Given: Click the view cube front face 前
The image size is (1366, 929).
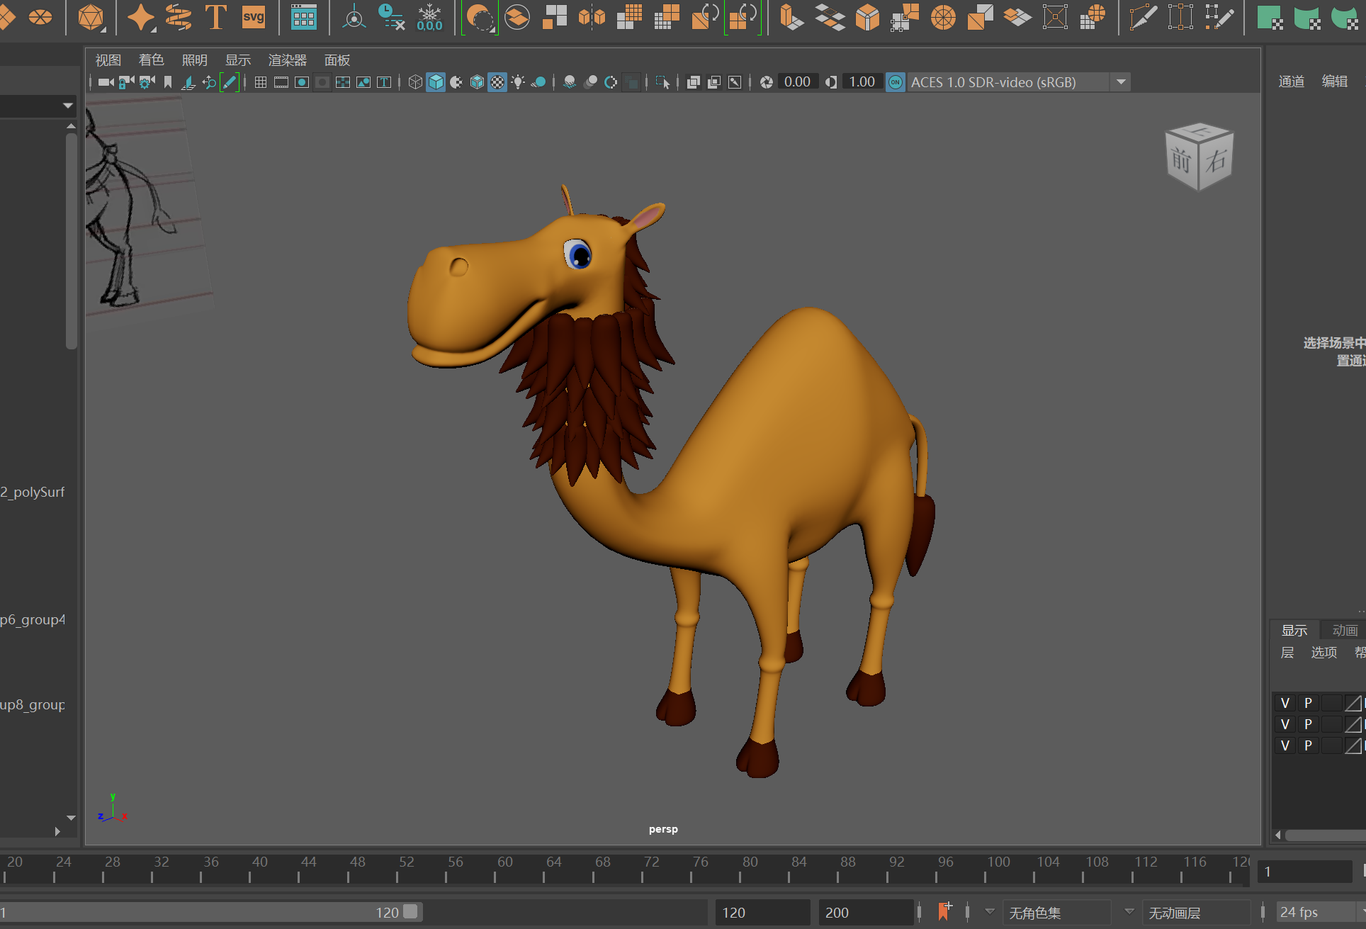Looking at the screenshot, I should pyautogui.click(x=1182, y=160).
